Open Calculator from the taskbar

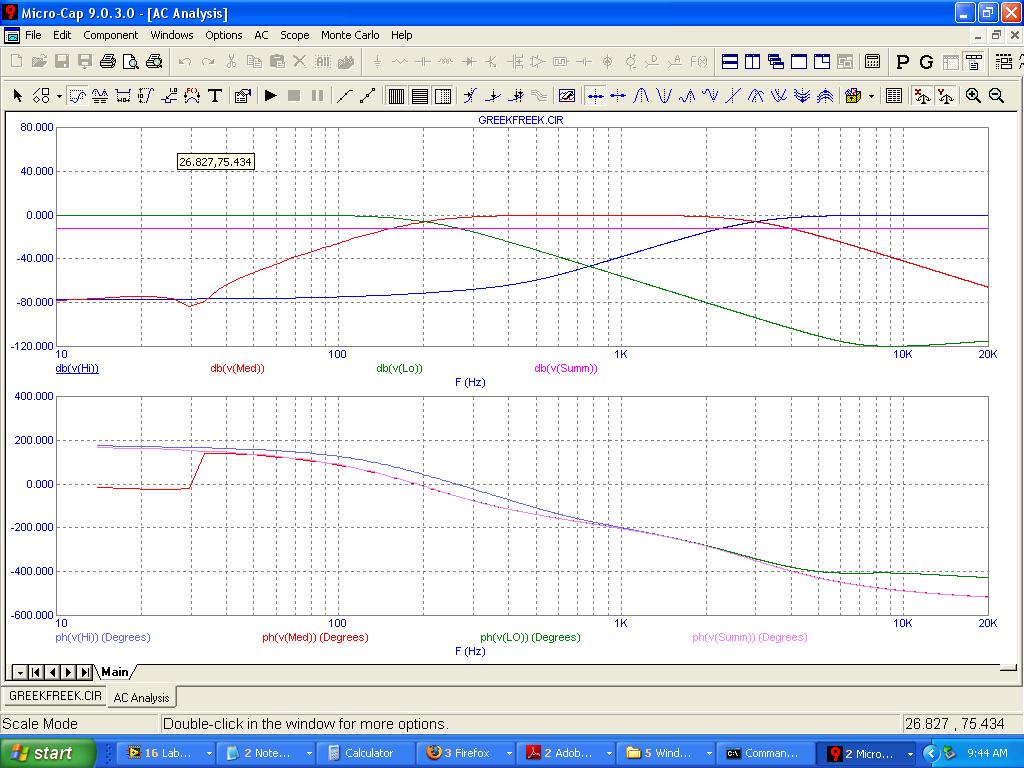[x=368, y=753]
